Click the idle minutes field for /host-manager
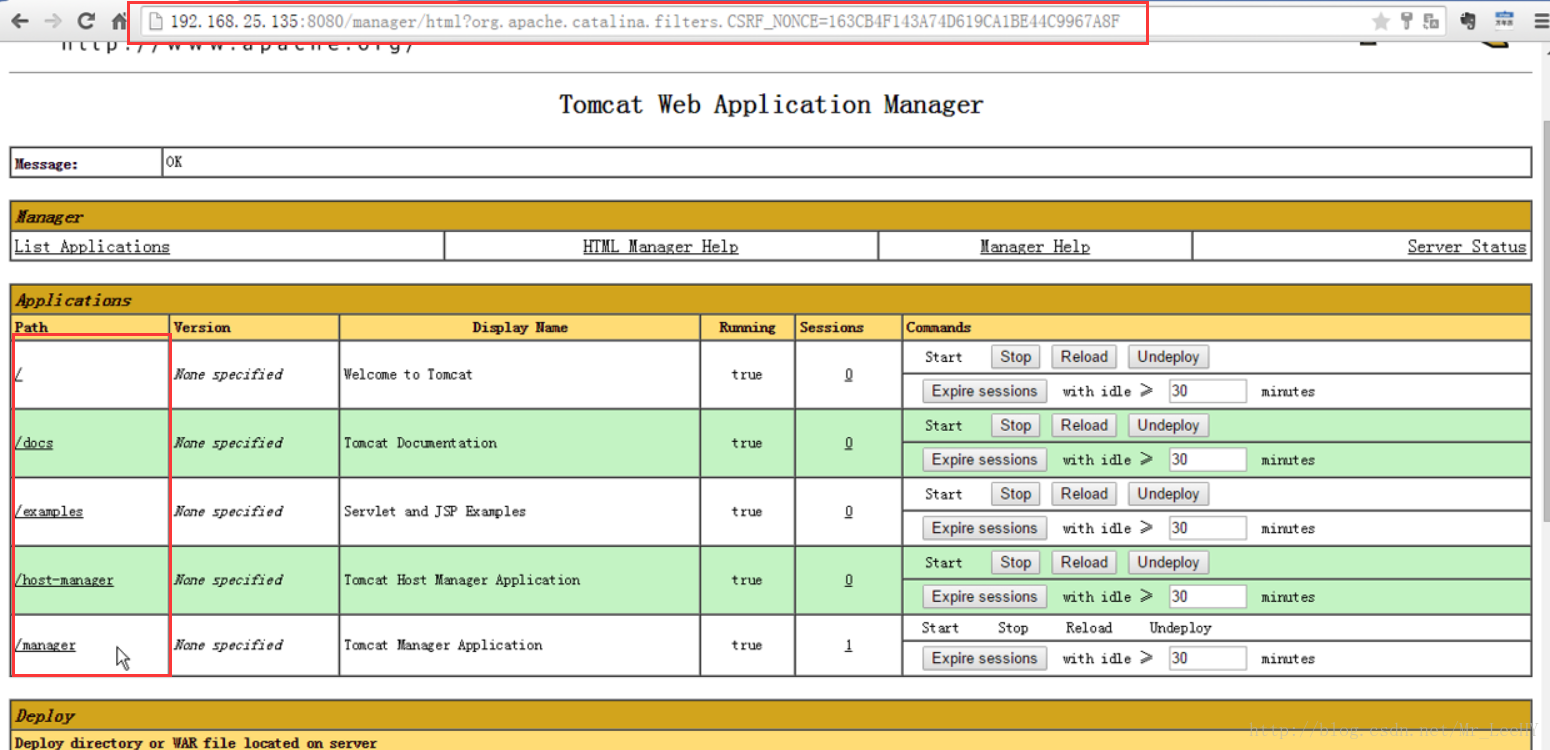 (1207, 597)
